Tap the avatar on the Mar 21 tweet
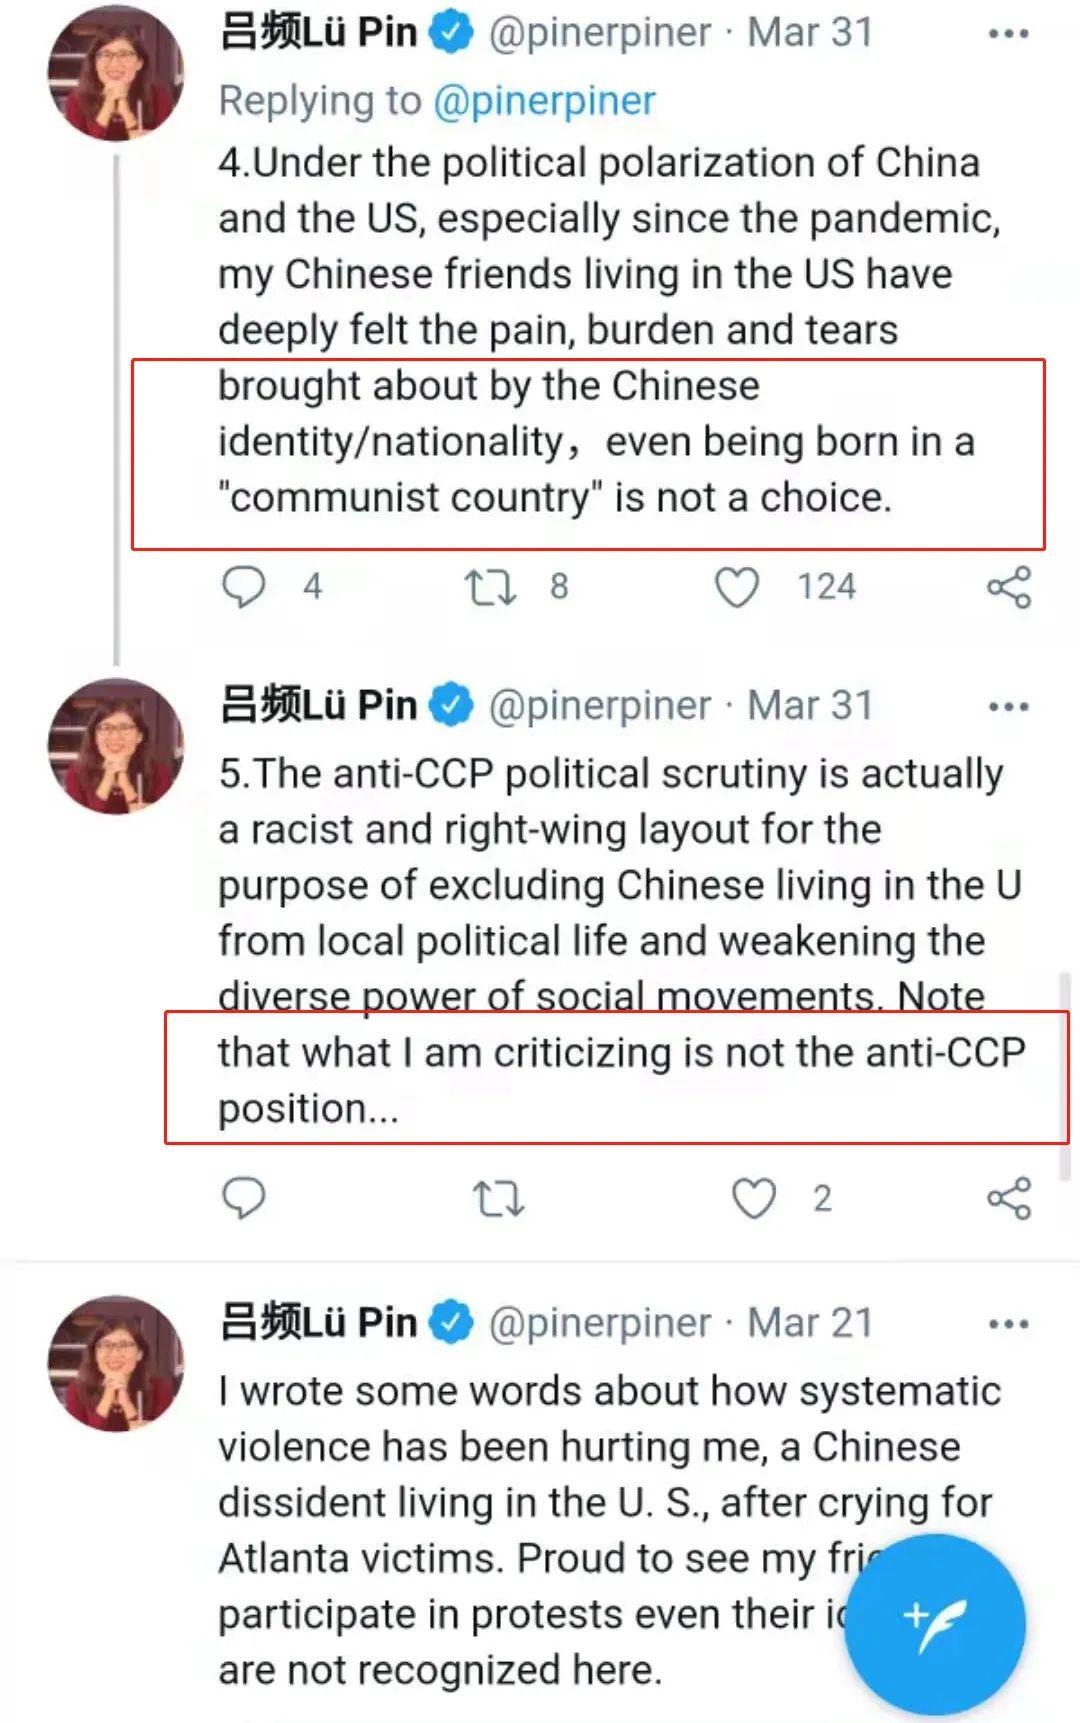1080x1723 pixels. click(x=116, y=1363)
